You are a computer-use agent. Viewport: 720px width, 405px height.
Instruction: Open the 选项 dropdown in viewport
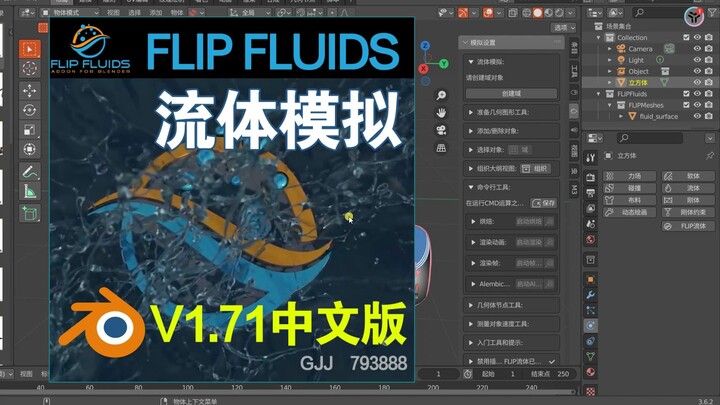564,28
